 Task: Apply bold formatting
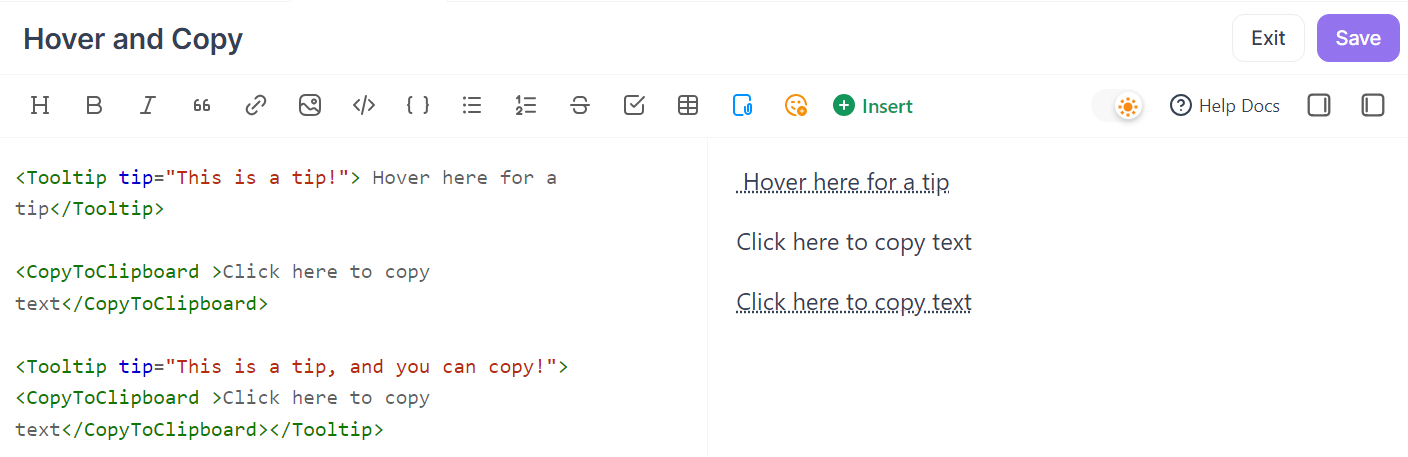tap(94, 105)
